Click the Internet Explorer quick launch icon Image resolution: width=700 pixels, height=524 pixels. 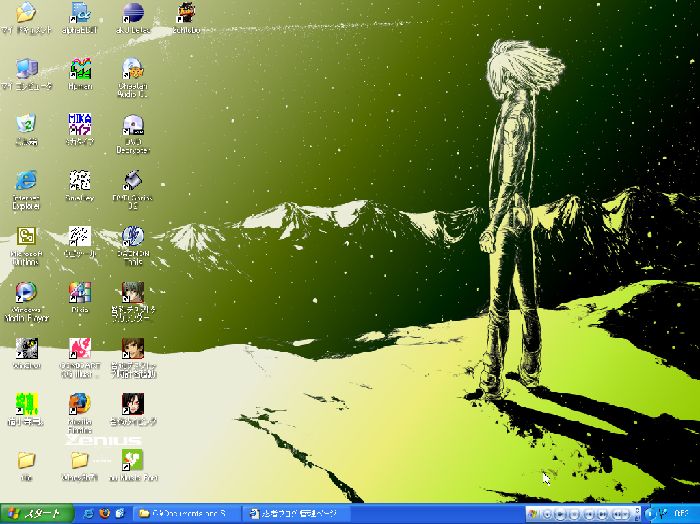(x=89, y=514)
